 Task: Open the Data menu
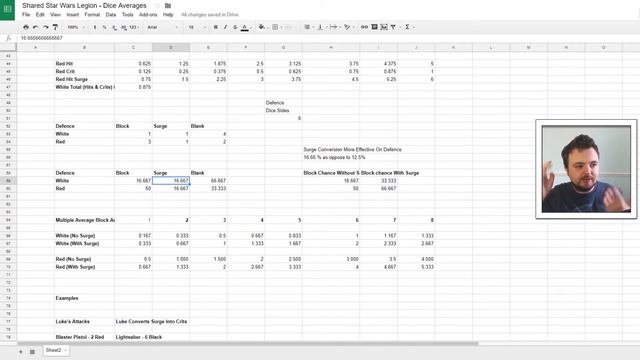click(x=111, y=15)
